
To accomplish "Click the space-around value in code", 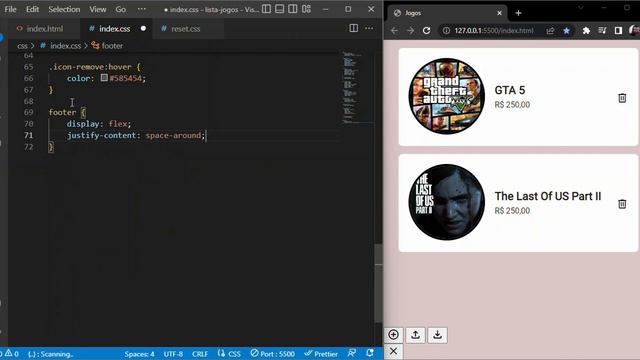I will pos(173,135).
